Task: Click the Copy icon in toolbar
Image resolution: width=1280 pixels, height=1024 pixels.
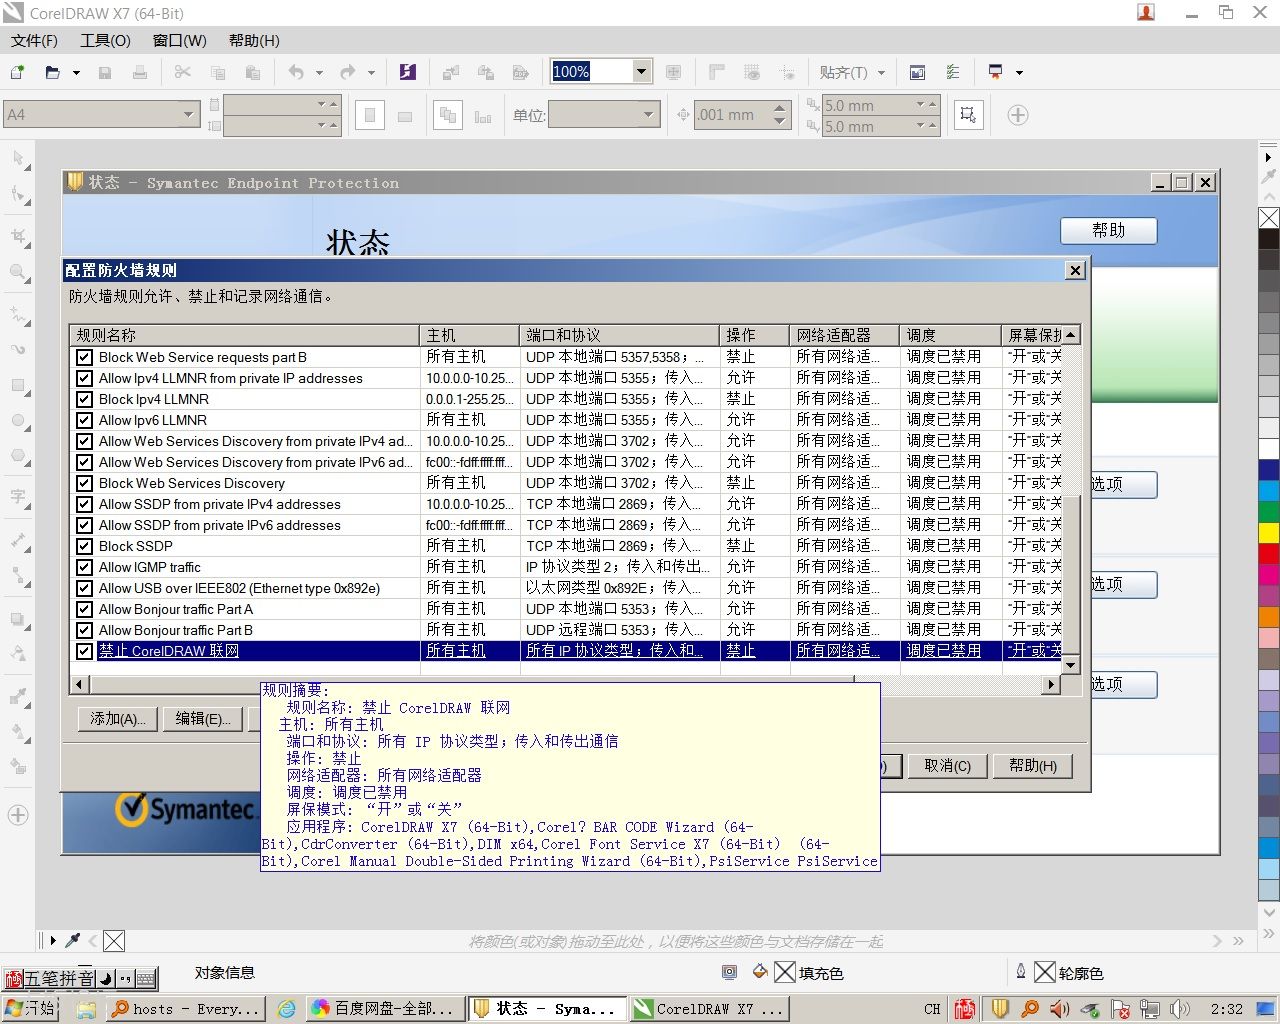Action: 218,72
